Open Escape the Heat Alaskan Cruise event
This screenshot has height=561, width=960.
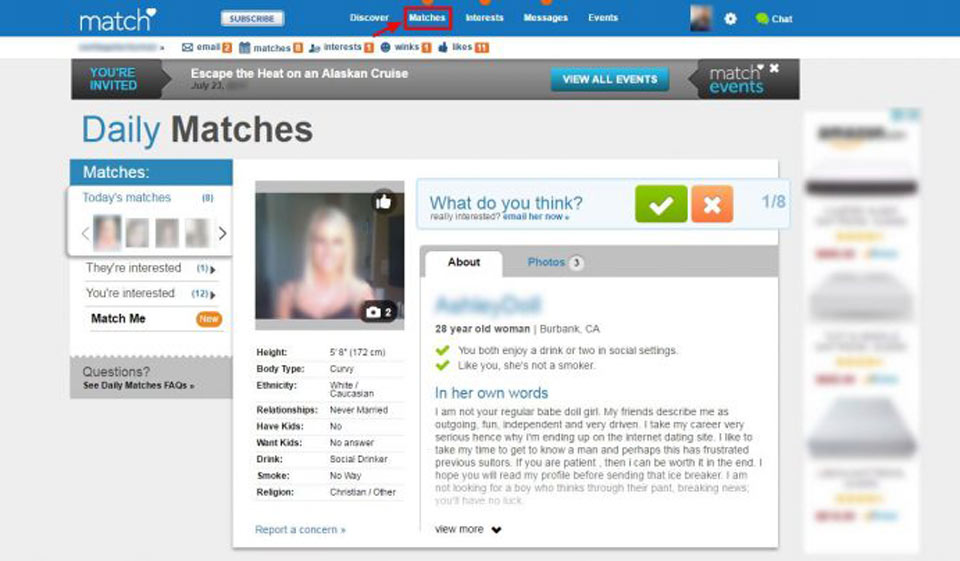299,73
